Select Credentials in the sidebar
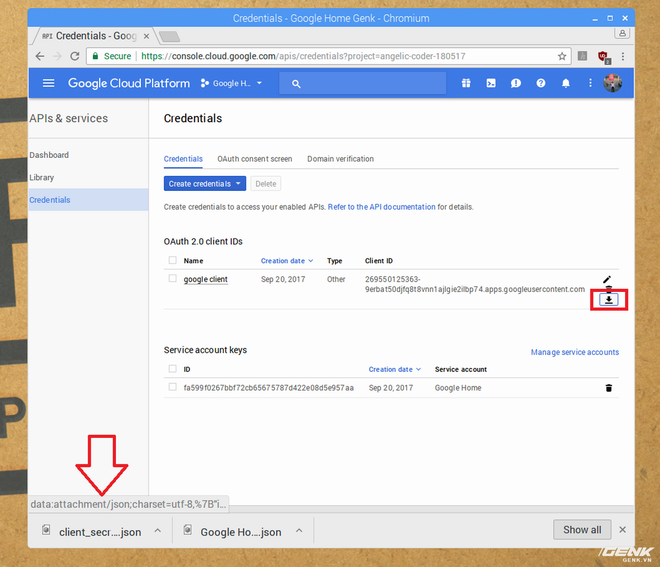 pyautogui.click(x=88, y=200)
